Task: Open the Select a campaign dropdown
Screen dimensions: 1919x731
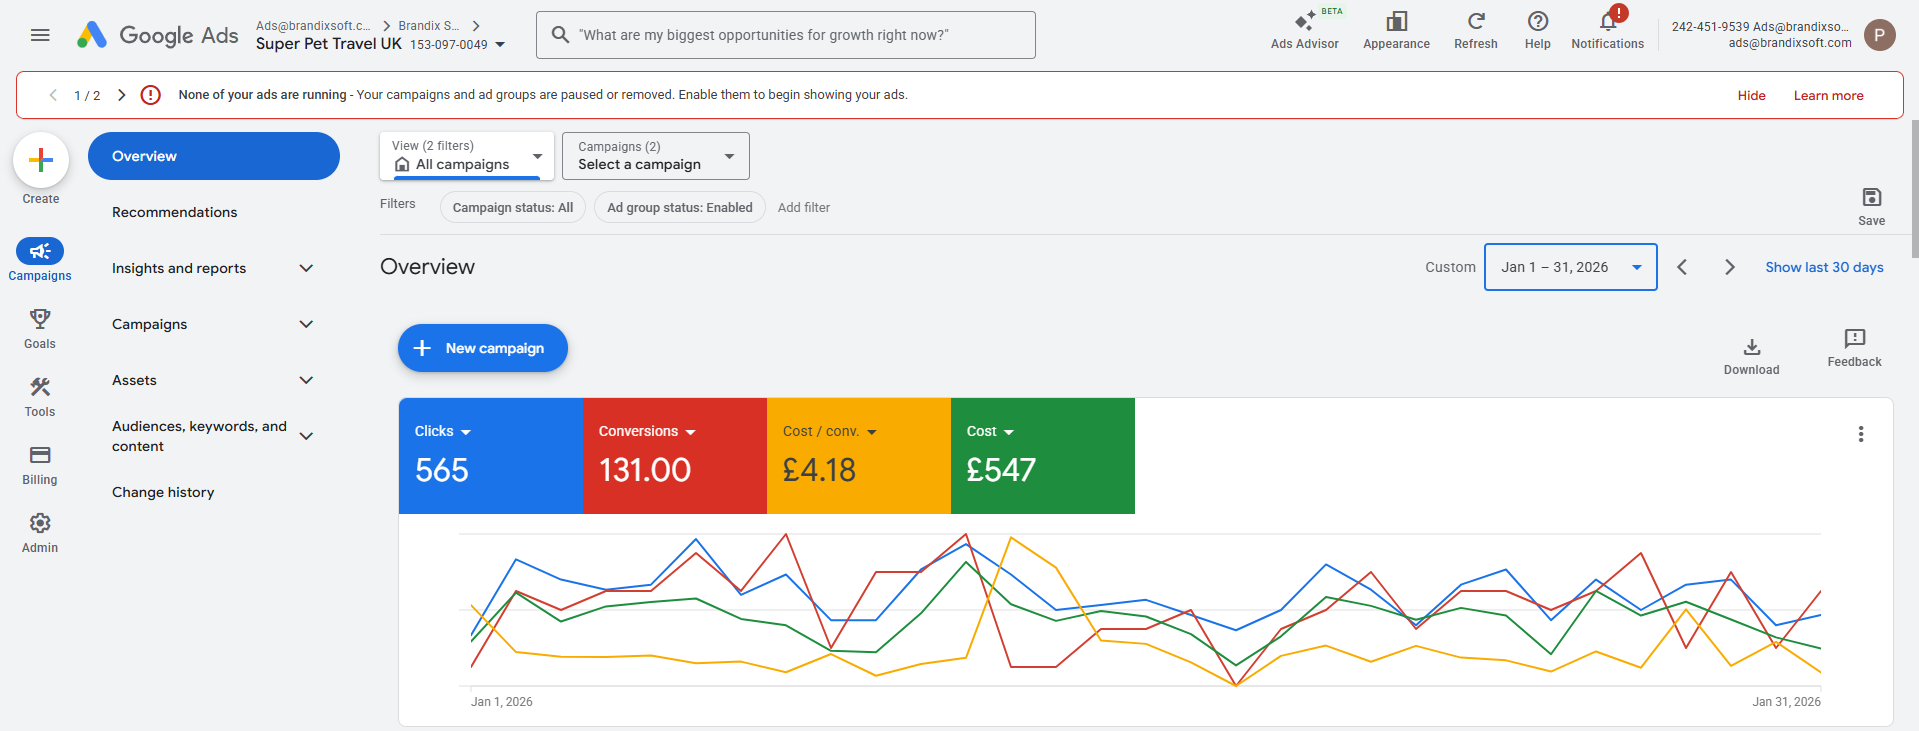Action: coord(656,156)
